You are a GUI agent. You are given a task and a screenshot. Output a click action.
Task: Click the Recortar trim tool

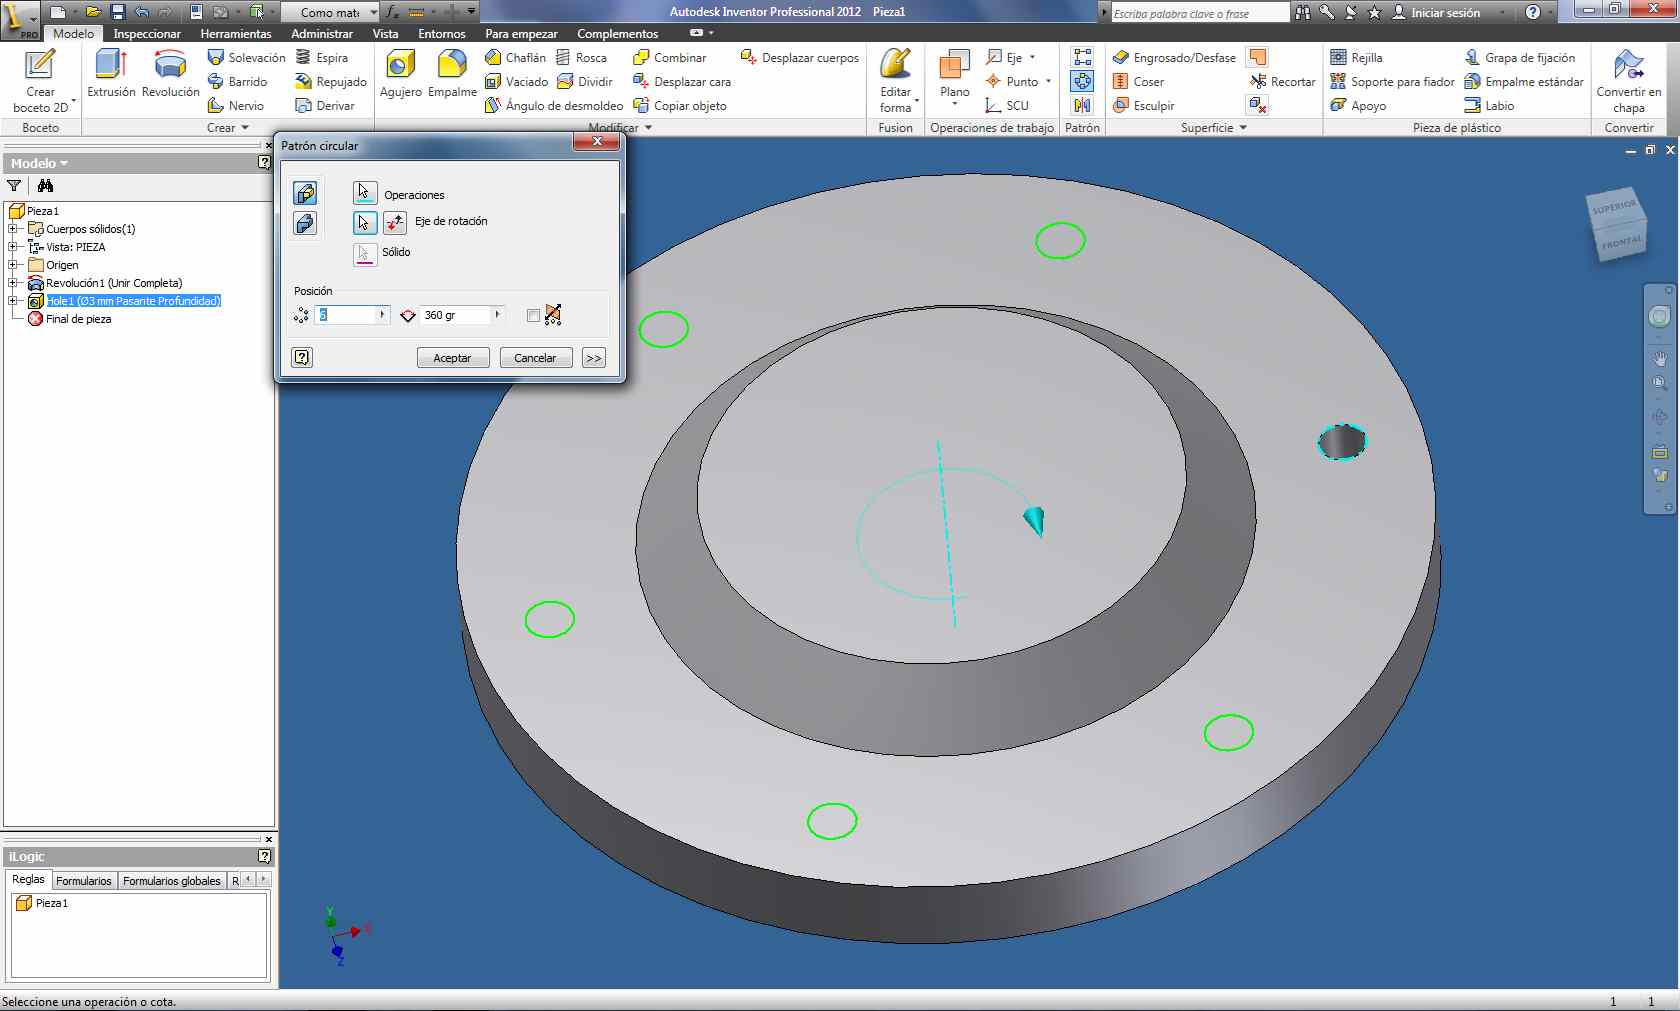pos(1282,82)
